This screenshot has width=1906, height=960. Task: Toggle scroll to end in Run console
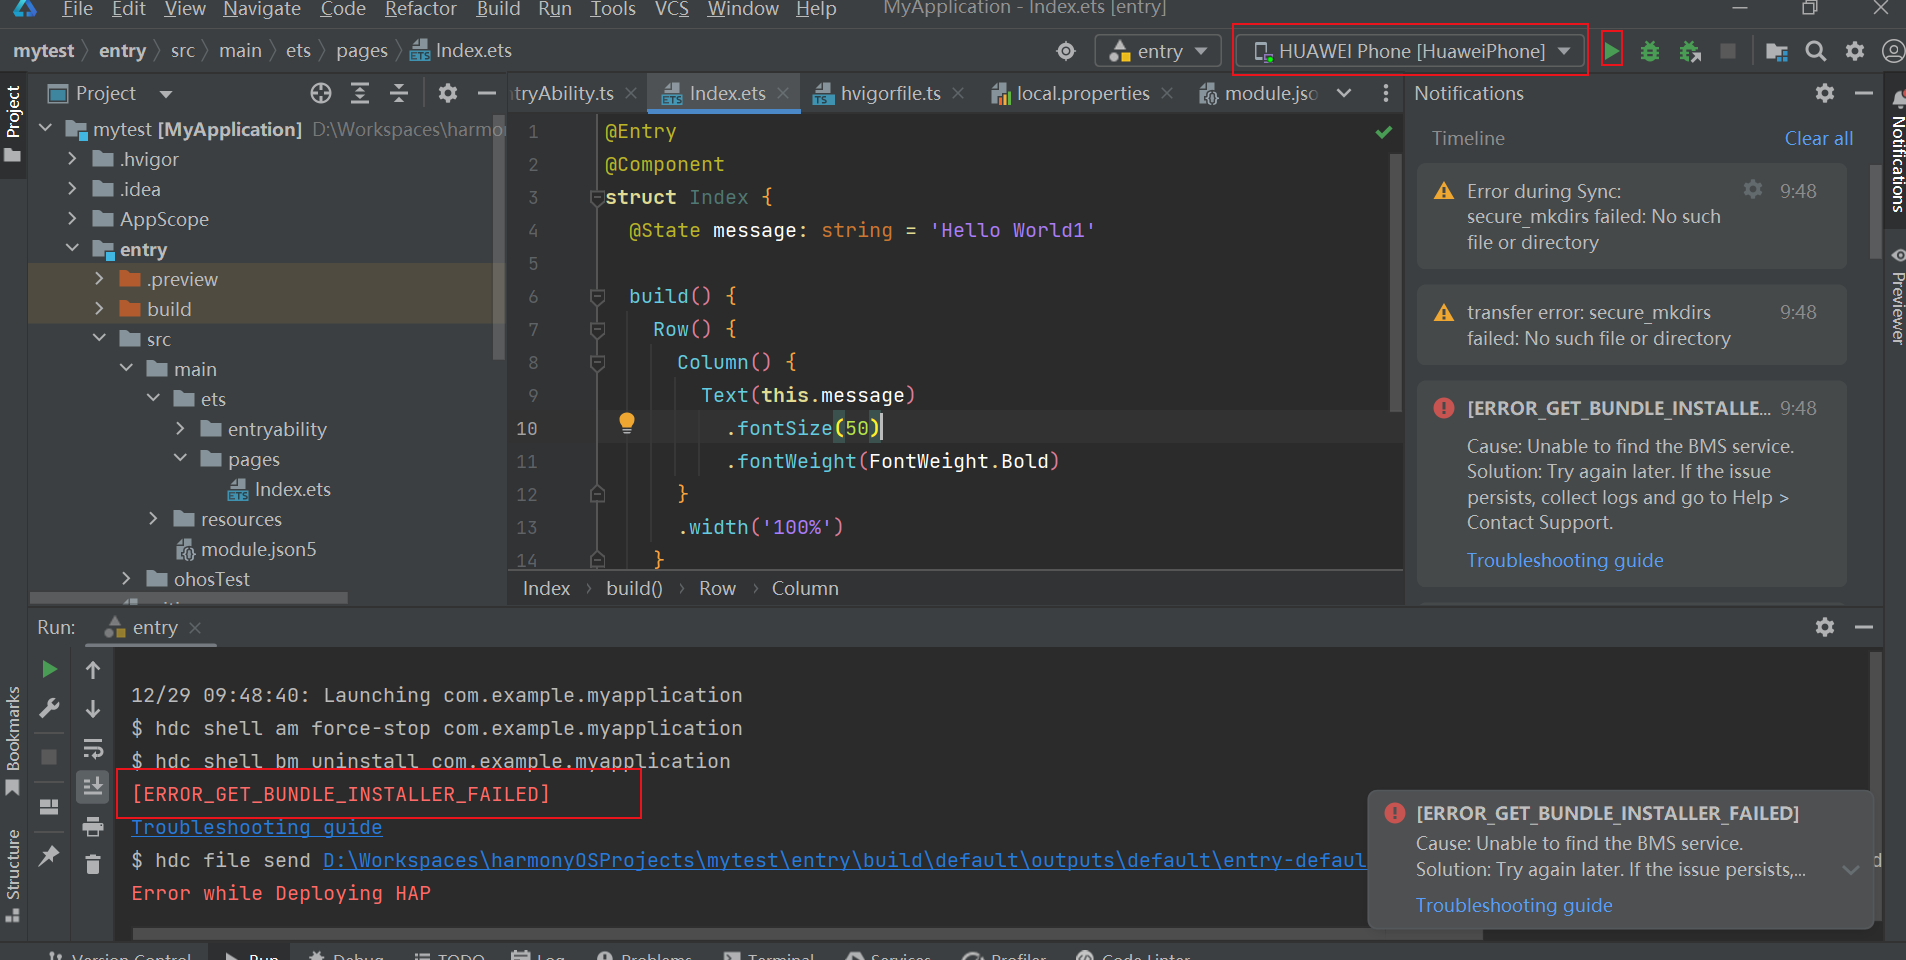[x=93, y=787]
